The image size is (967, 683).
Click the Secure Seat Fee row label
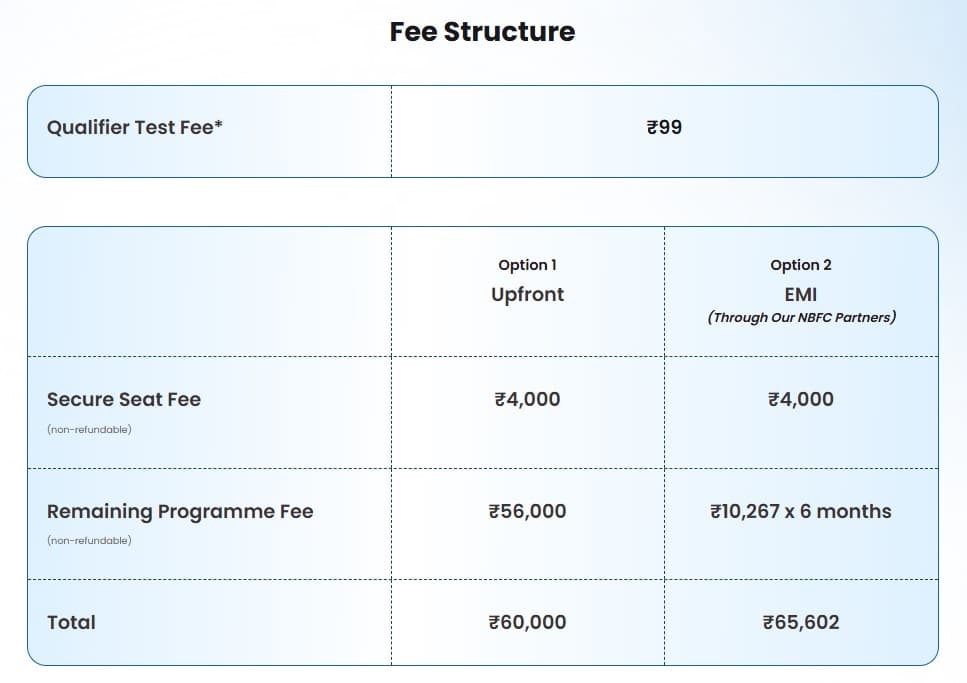coord(124,399)
